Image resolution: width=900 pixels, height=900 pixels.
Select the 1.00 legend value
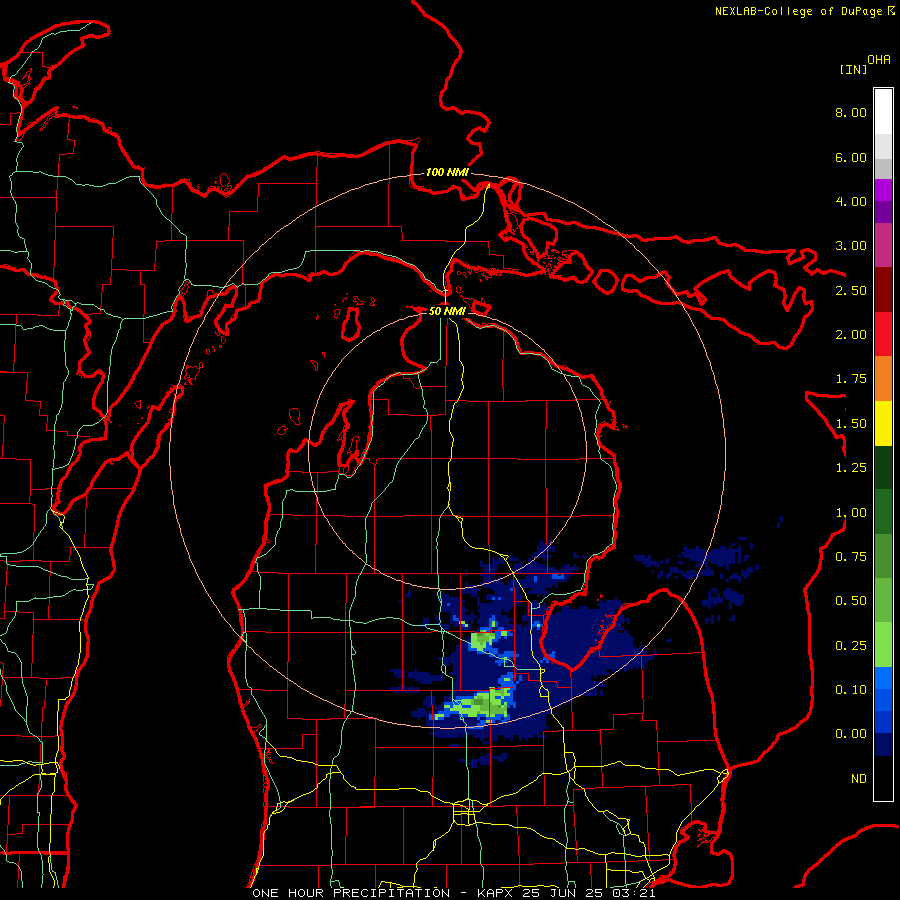[851, 513]
